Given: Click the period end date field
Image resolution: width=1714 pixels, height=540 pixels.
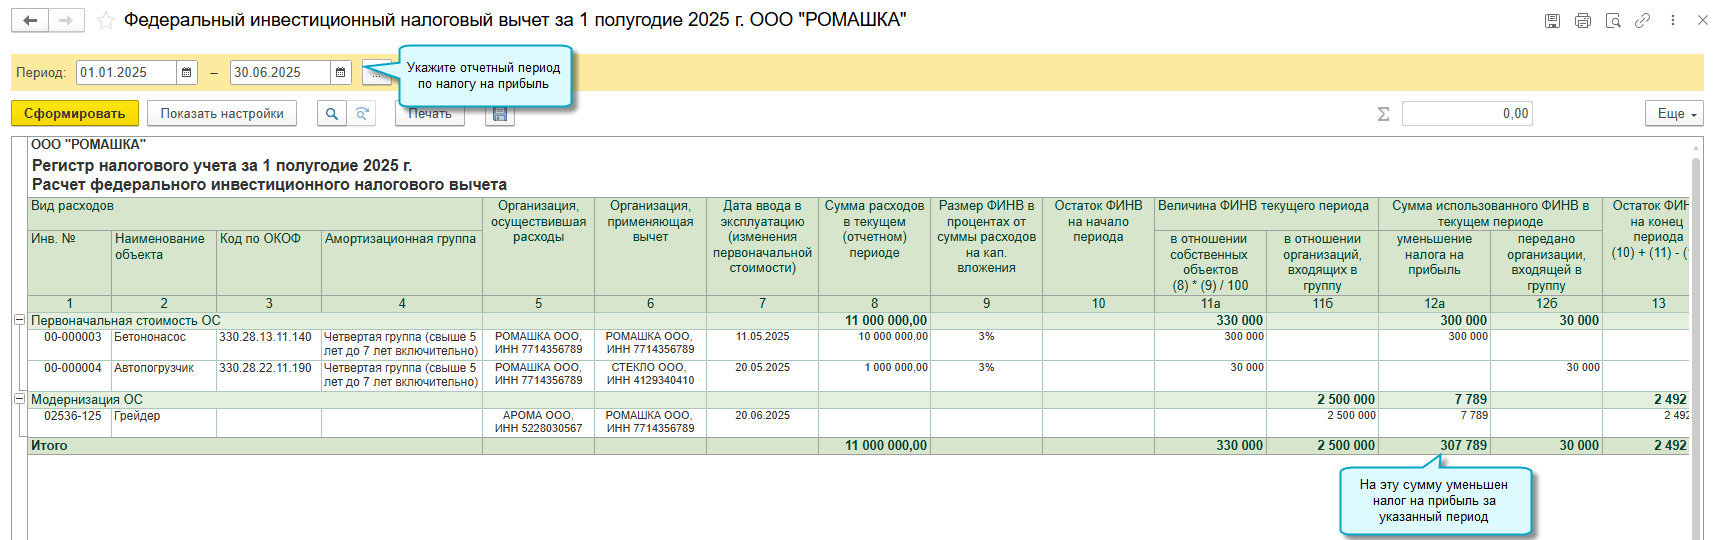Looking at the screenshot, I should click(281, 73).
